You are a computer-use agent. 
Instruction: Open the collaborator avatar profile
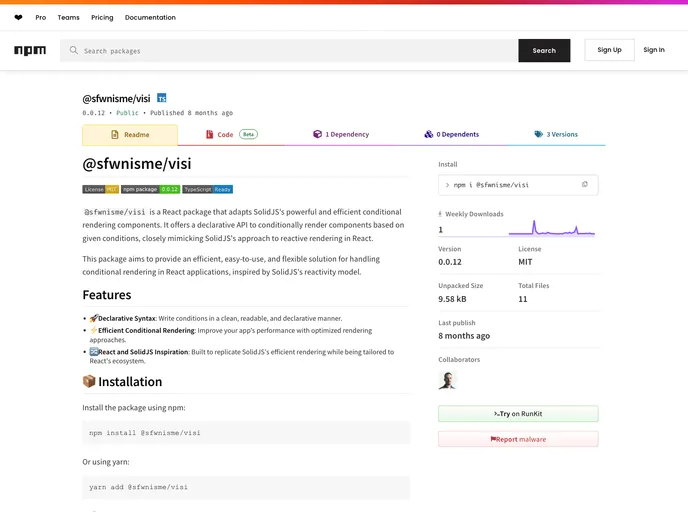tap(447, 380)
